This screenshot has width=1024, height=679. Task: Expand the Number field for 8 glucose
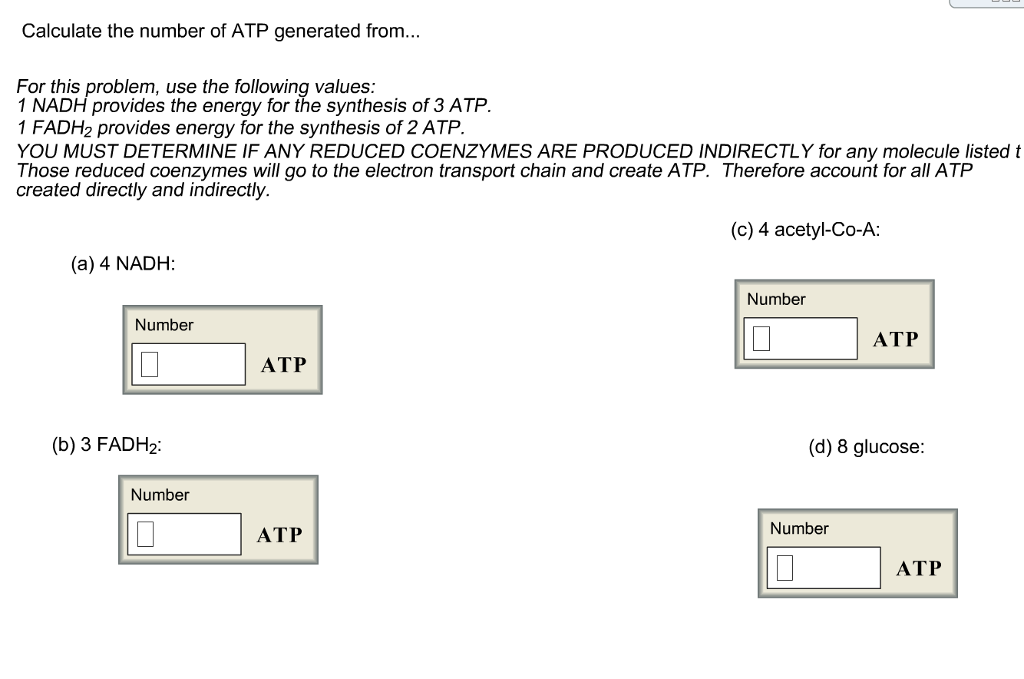tap(822, 567)
